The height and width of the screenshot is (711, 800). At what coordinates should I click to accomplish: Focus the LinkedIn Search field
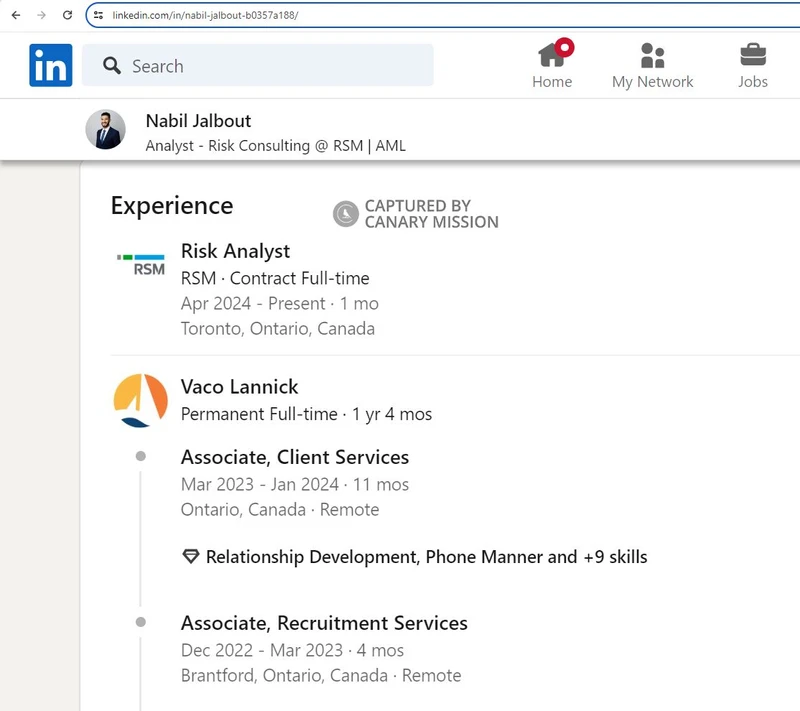coord(258,65)
